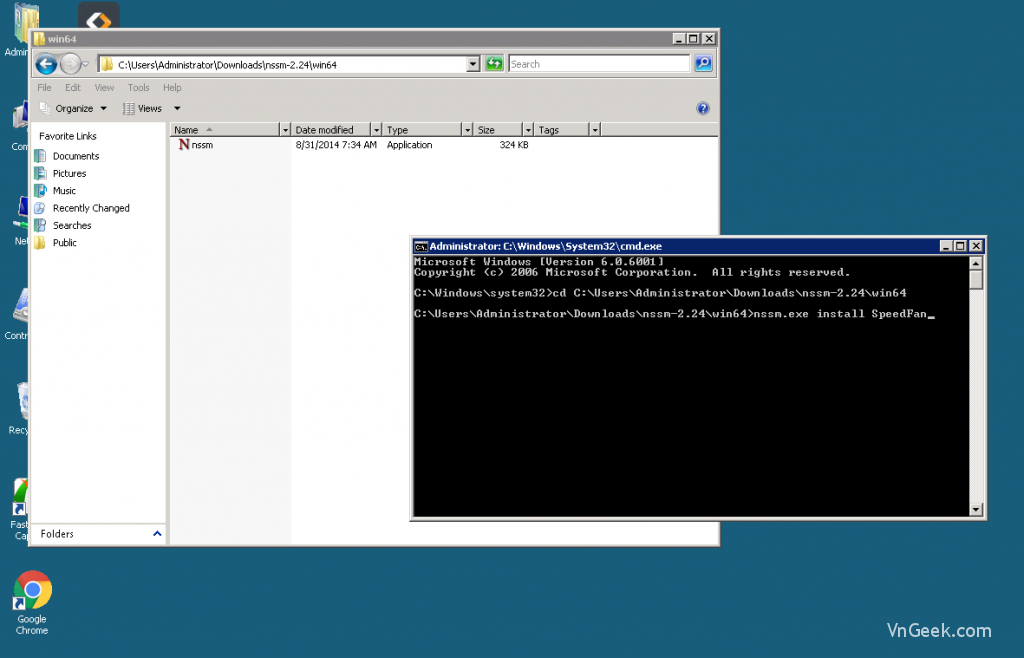Open recent pages dropdown next to Forward
This screenshot has height=658, width=1024.
click(85, 65)
